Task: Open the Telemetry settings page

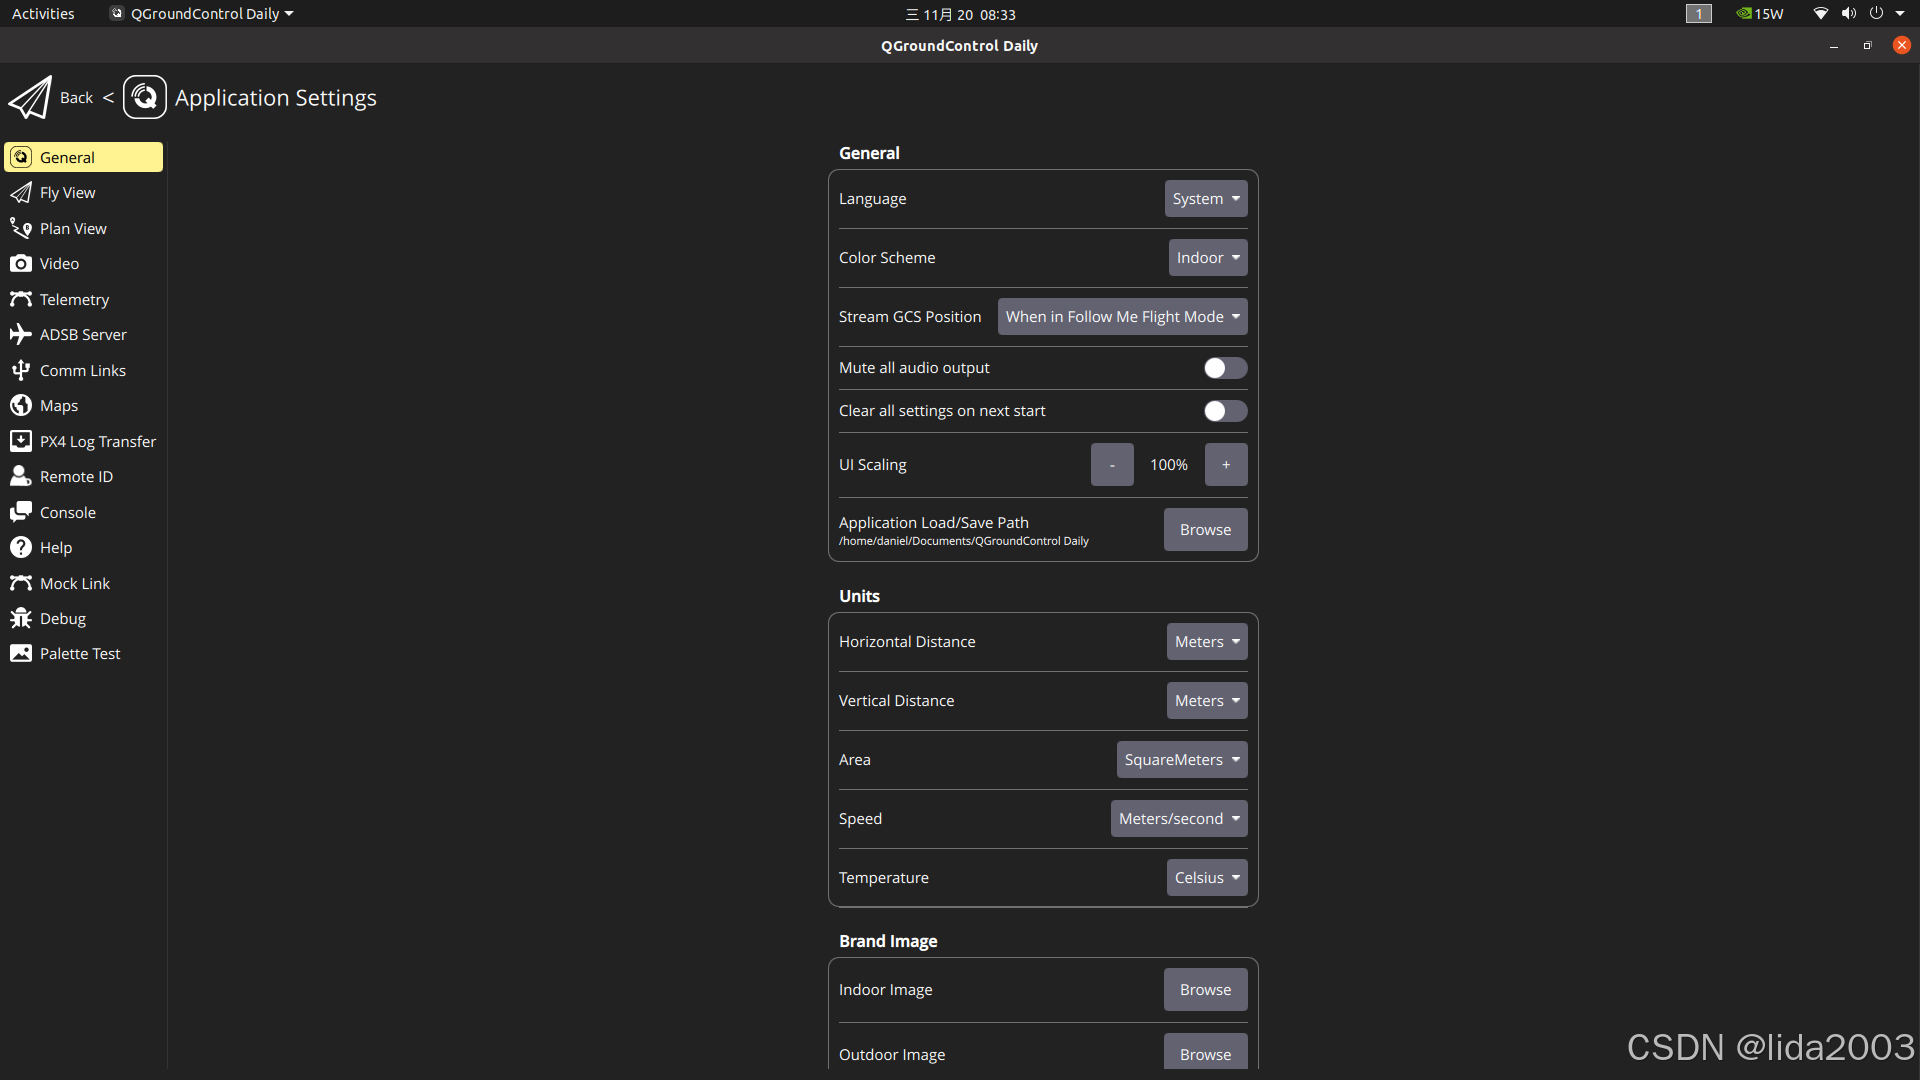Action: coord(84,299)
